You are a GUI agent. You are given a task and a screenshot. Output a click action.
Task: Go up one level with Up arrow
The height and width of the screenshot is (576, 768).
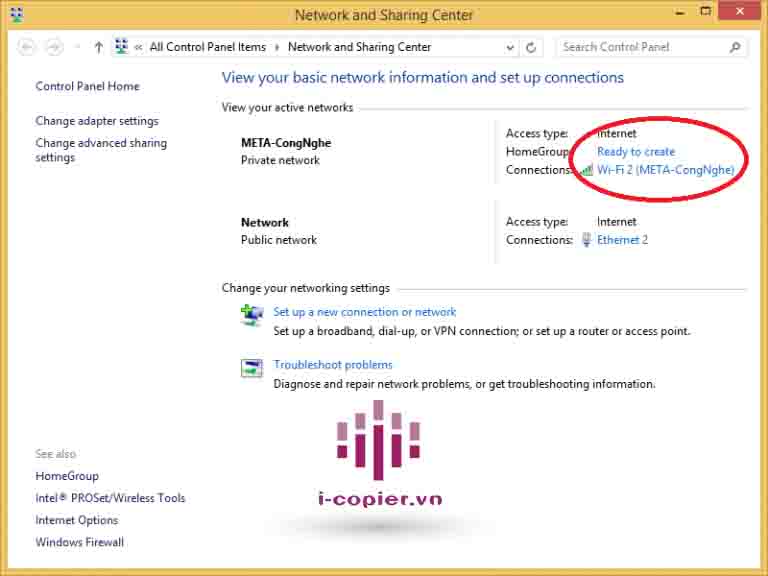98,47
